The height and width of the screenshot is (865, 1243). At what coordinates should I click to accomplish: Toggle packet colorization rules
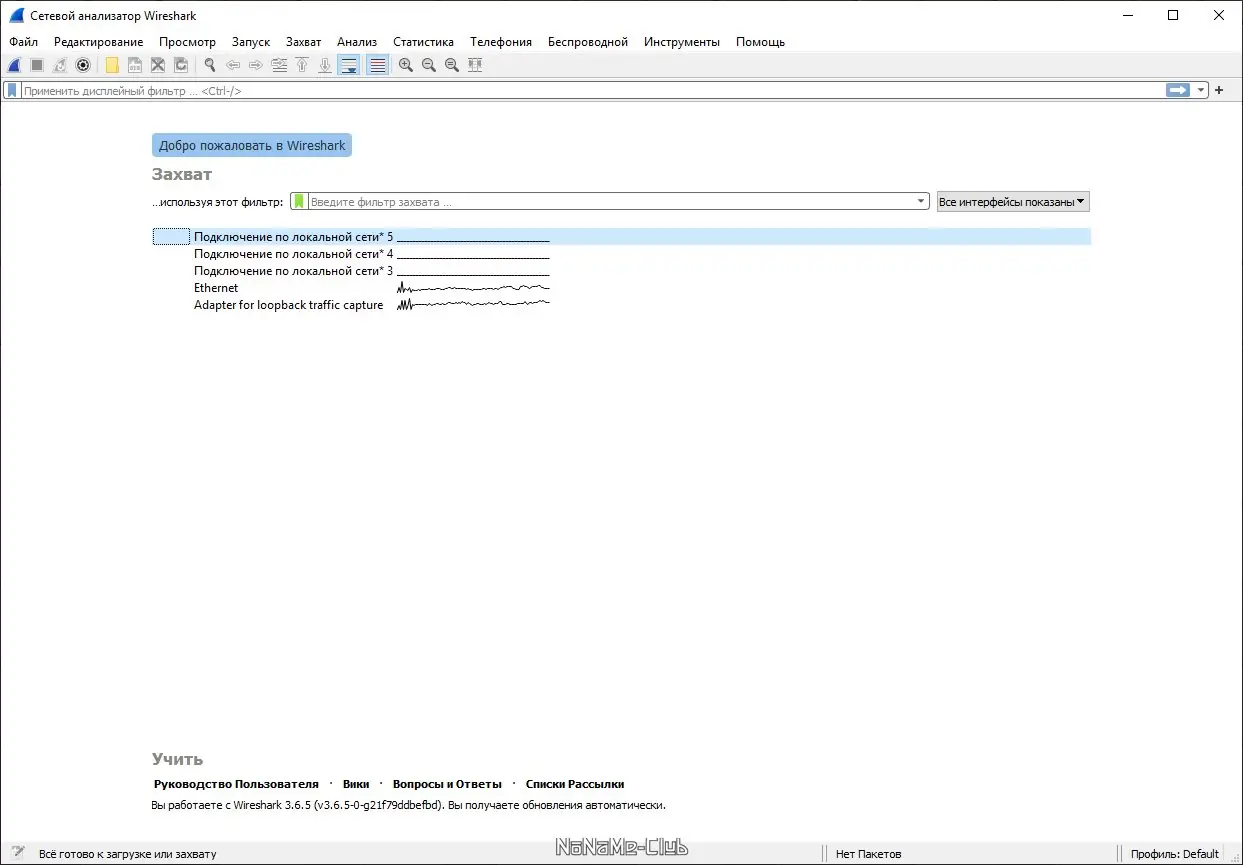[x=377, y=65]
